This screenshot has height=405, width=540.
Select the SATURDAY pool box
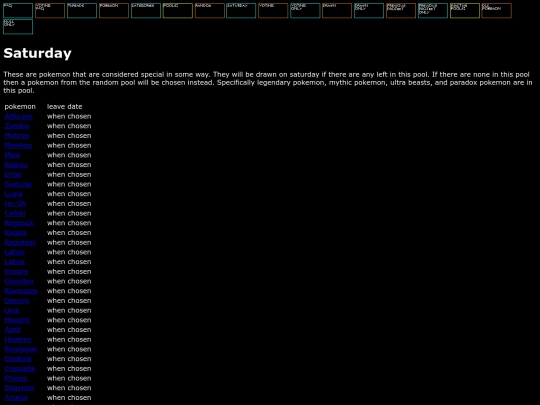241,11
